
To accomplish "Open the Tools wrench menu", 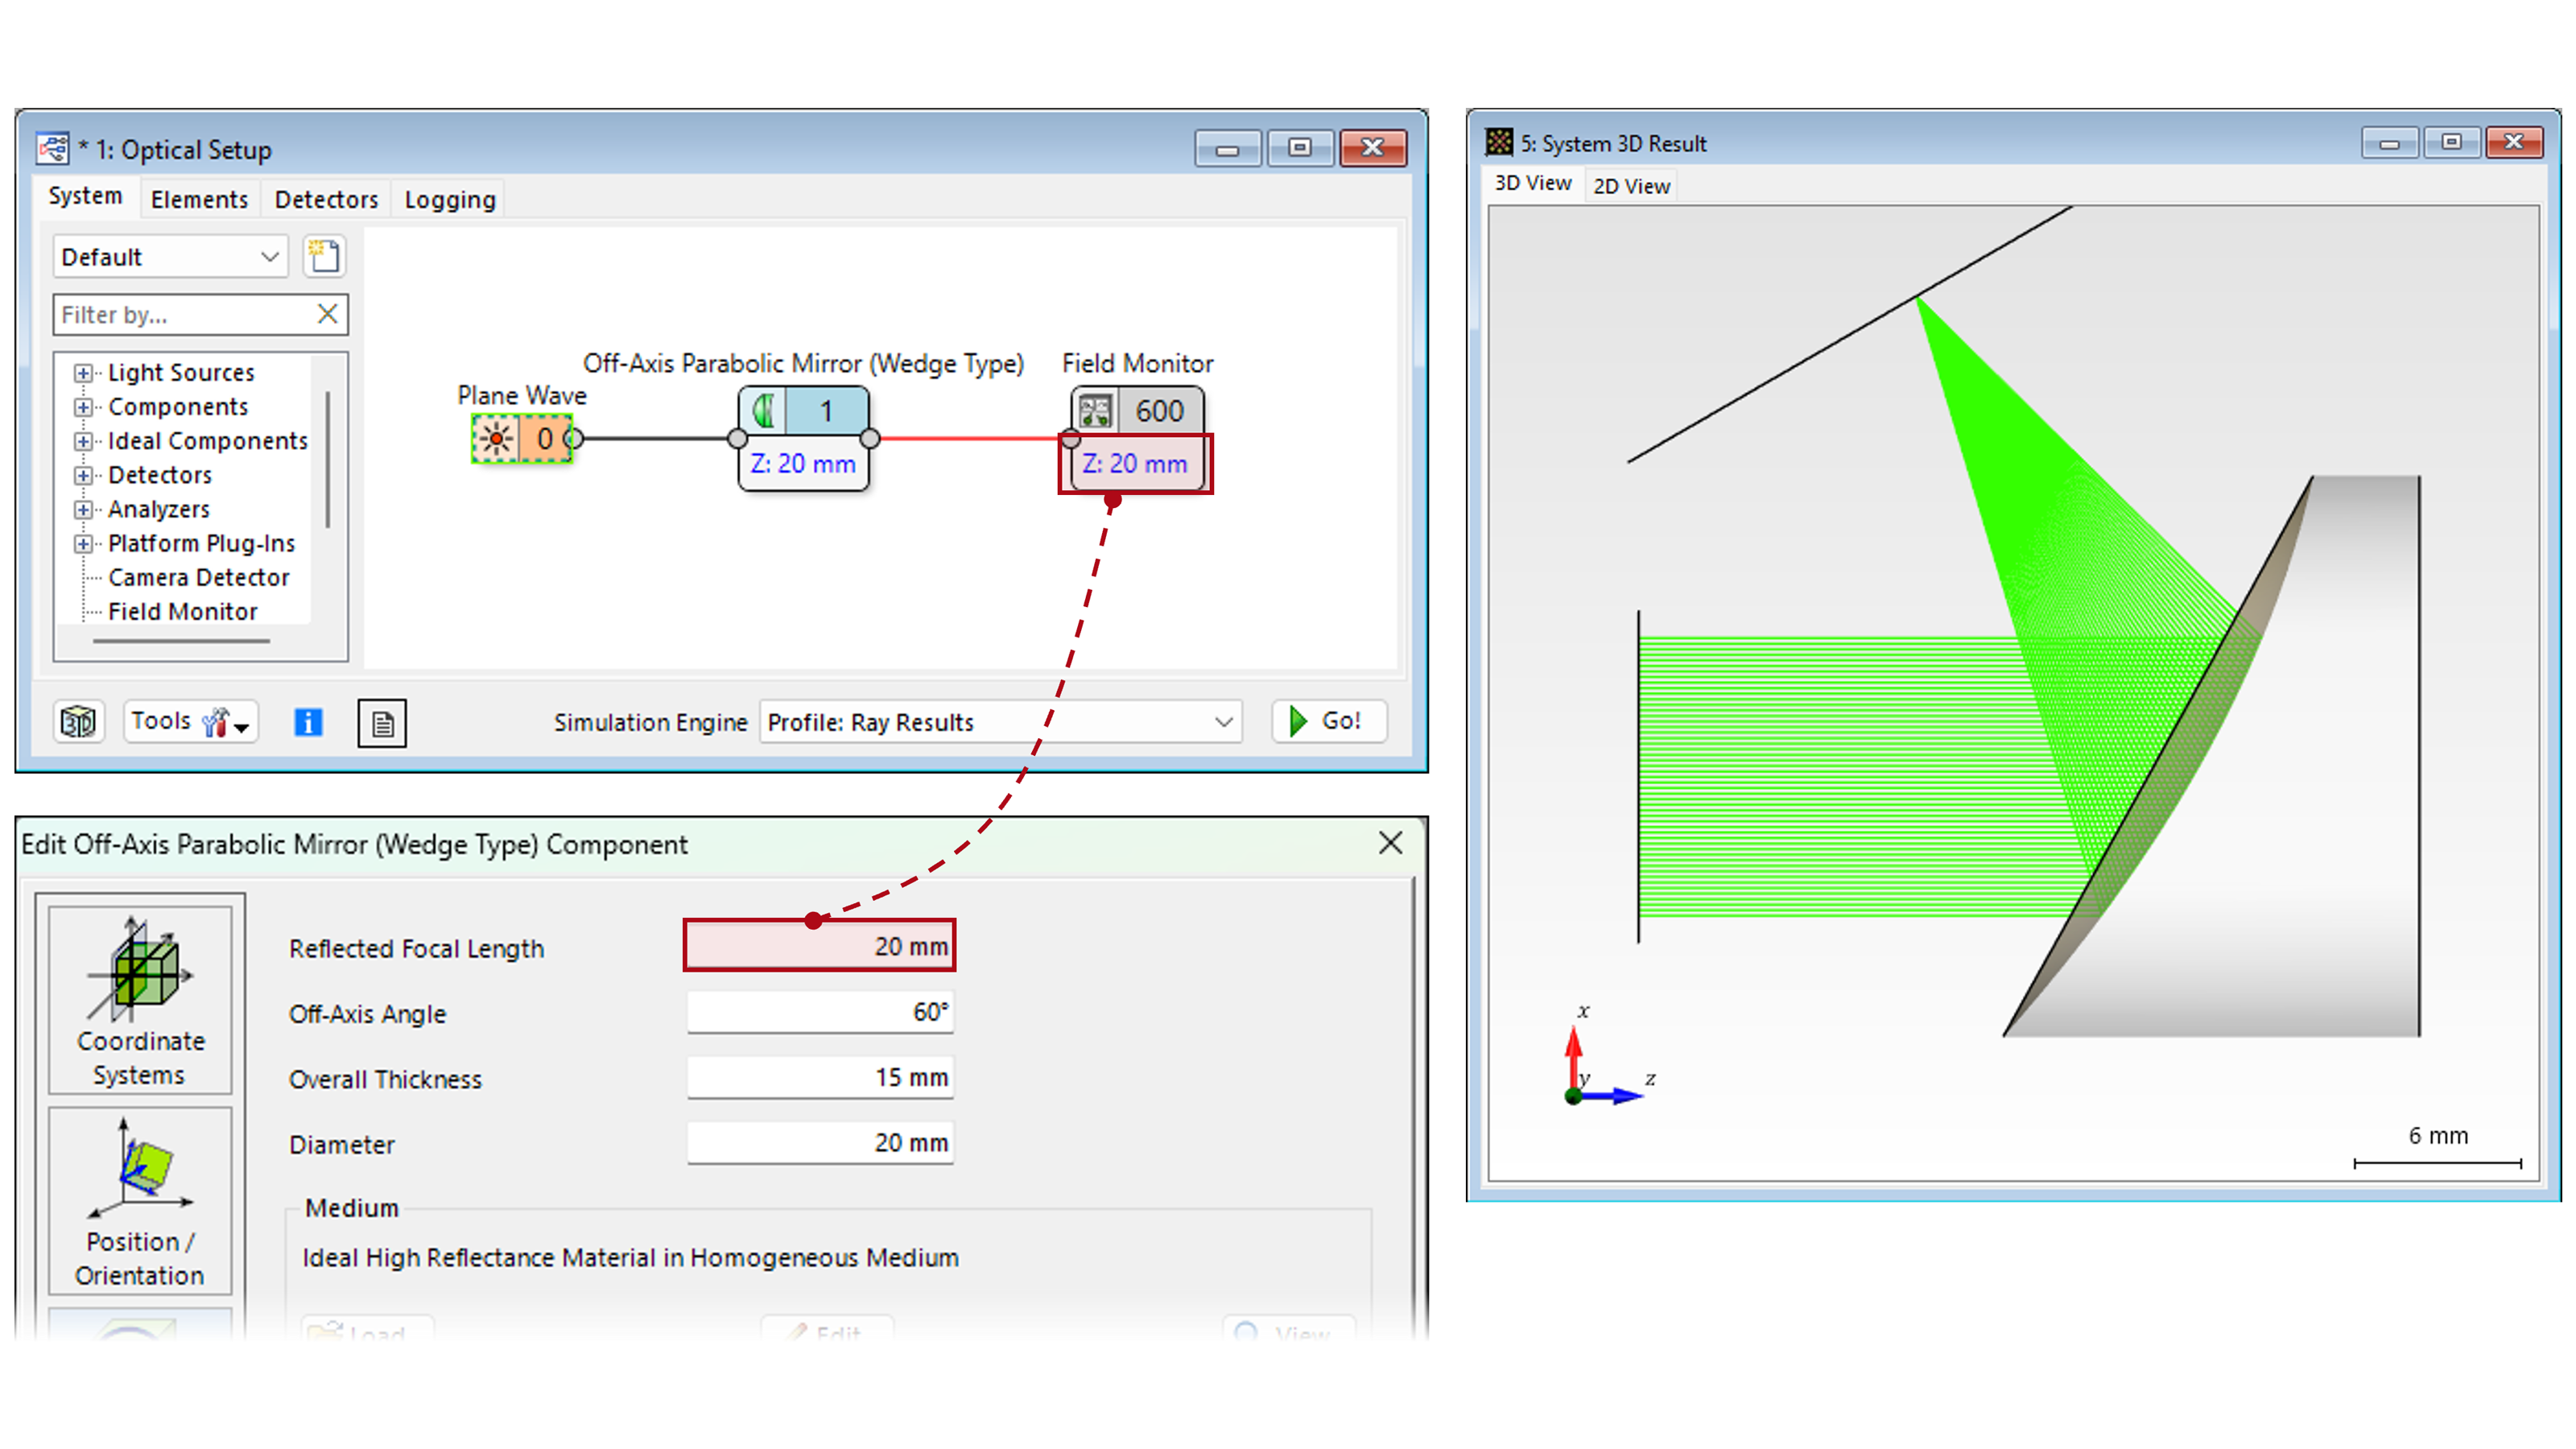I will pyautogui.click(x=191, y=721).
